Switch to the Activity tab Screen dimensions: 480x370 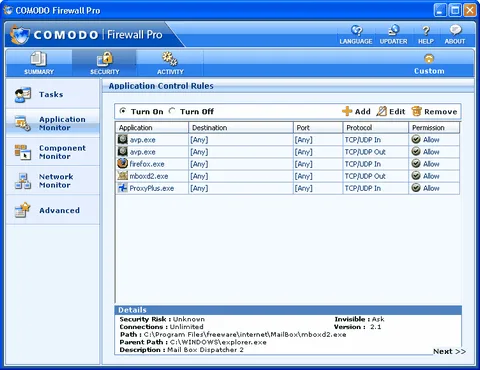point(170,63)
